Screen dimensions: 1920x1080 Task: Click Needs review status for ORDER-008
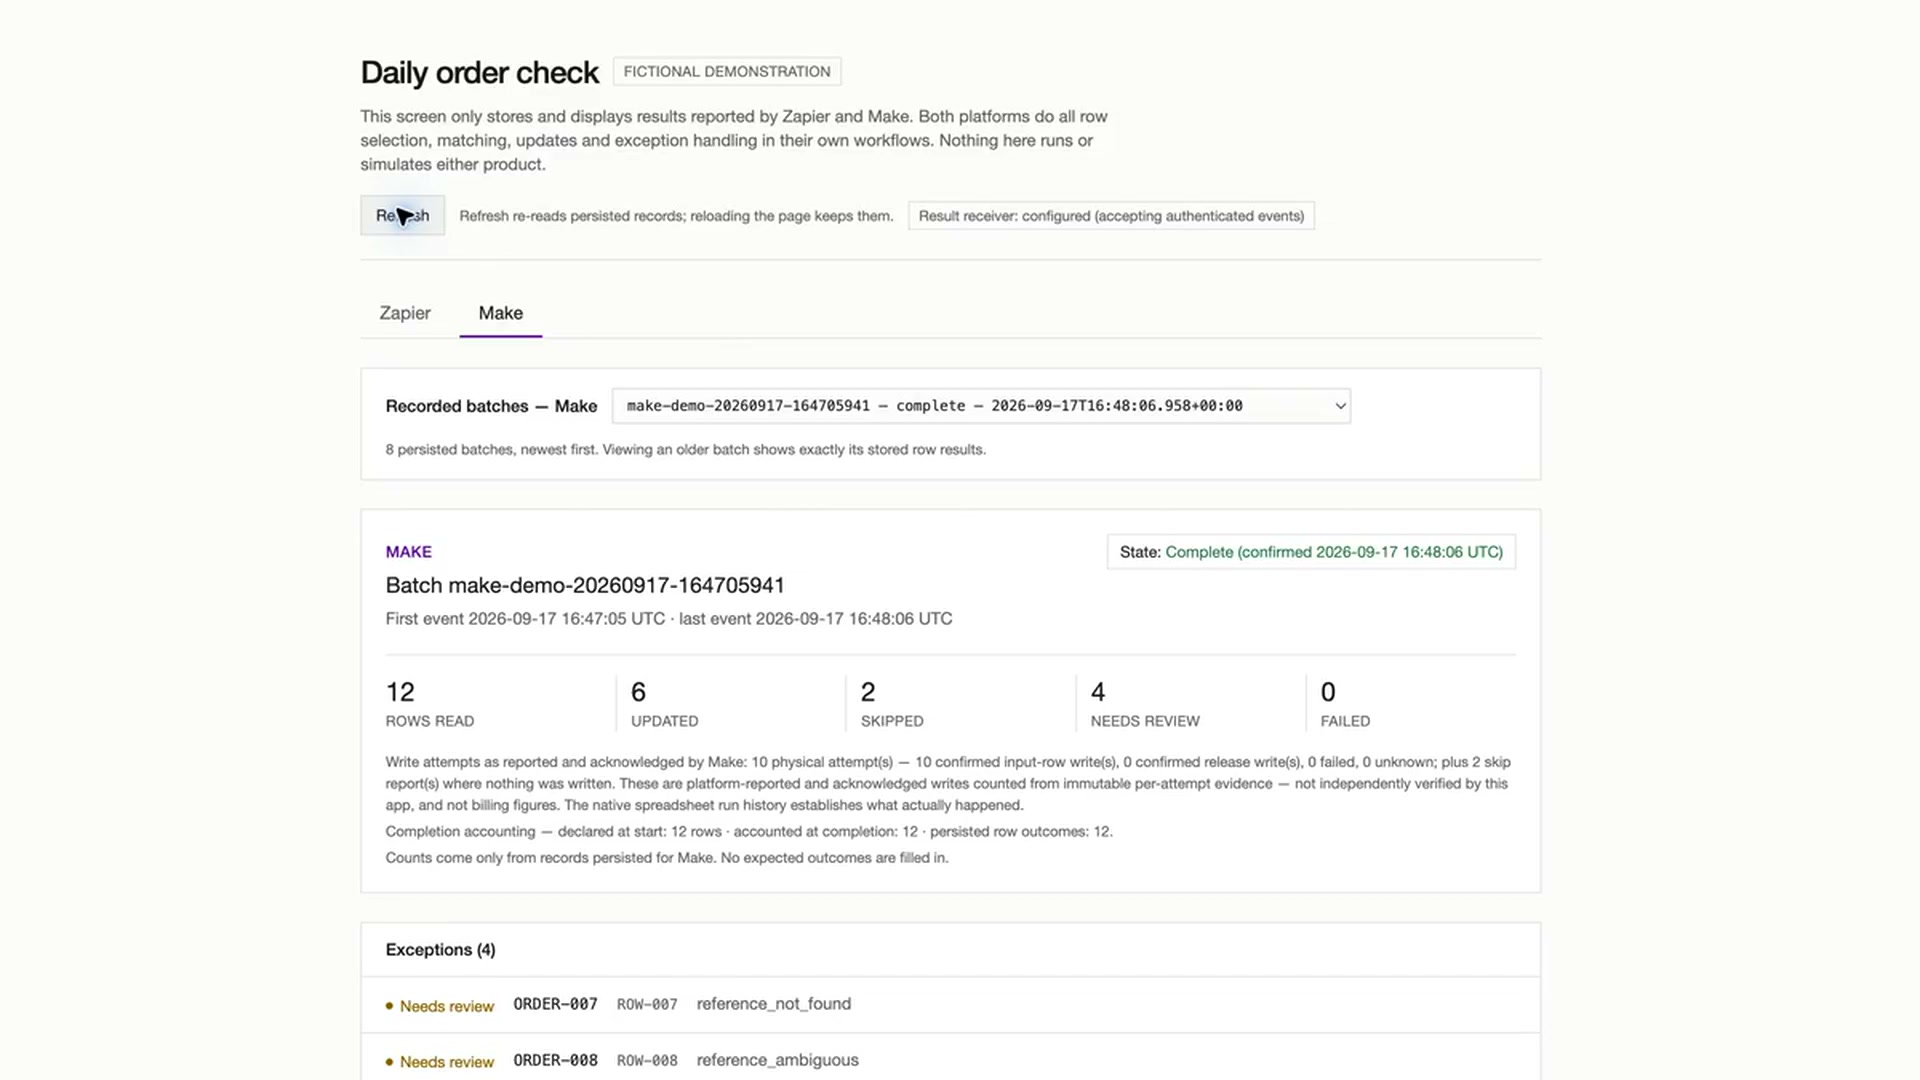coord(440,1062)
